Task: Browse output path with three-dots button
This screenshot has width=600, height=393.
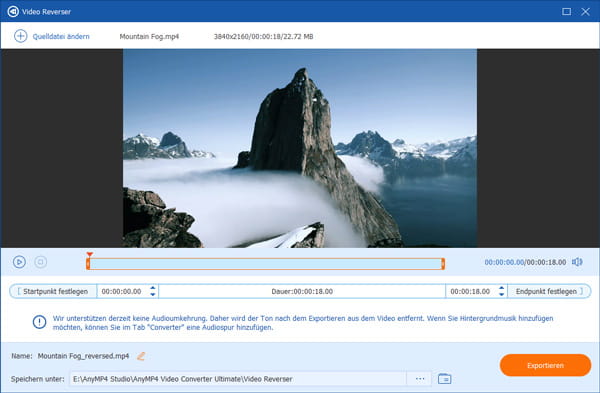Action: 420,379
